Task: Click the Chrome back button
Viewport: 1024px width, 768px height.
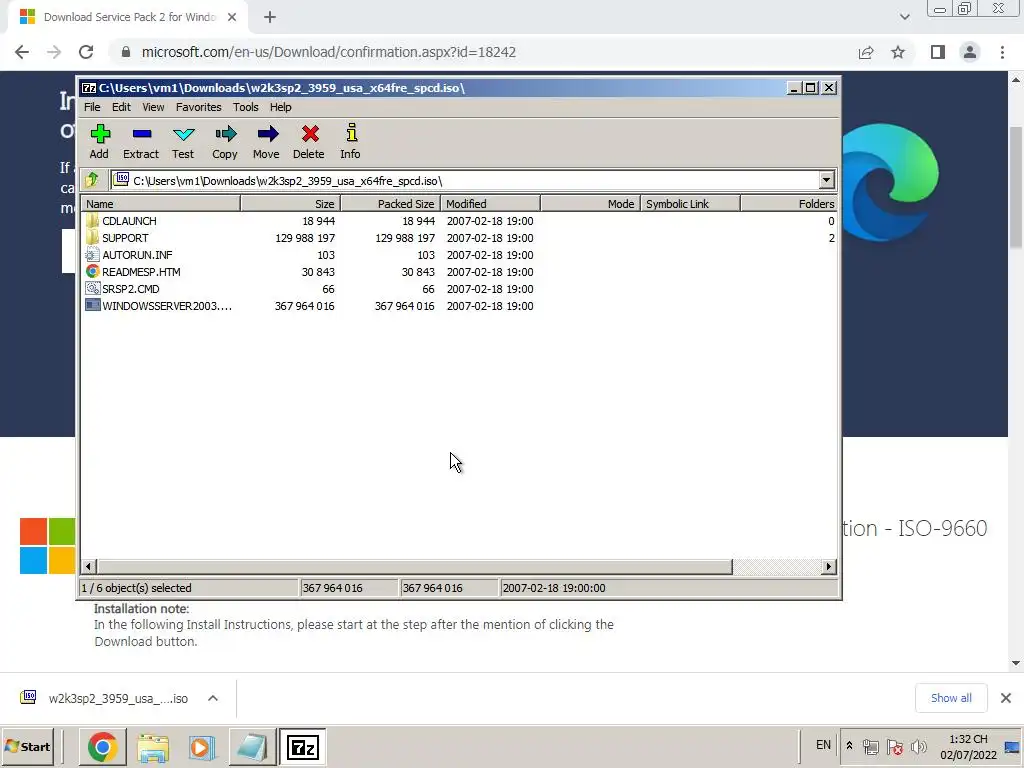Action: pyautogui.click(x=22, y=52)
